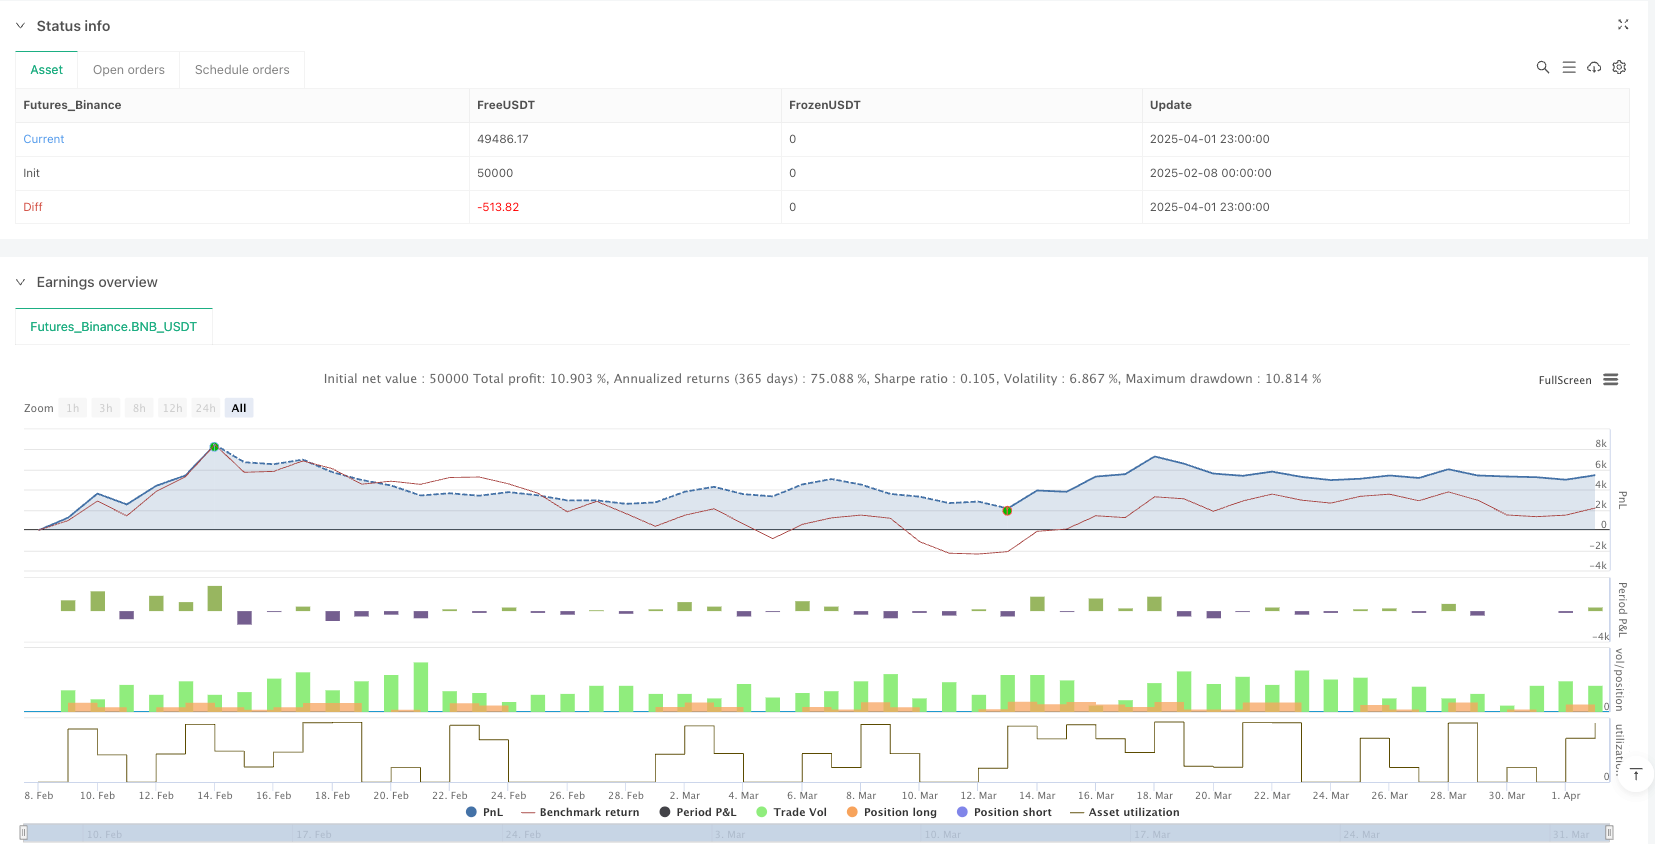Switch to the Schedule orders tab
This screenshot has width=1655, height=844.
(242, 70)
